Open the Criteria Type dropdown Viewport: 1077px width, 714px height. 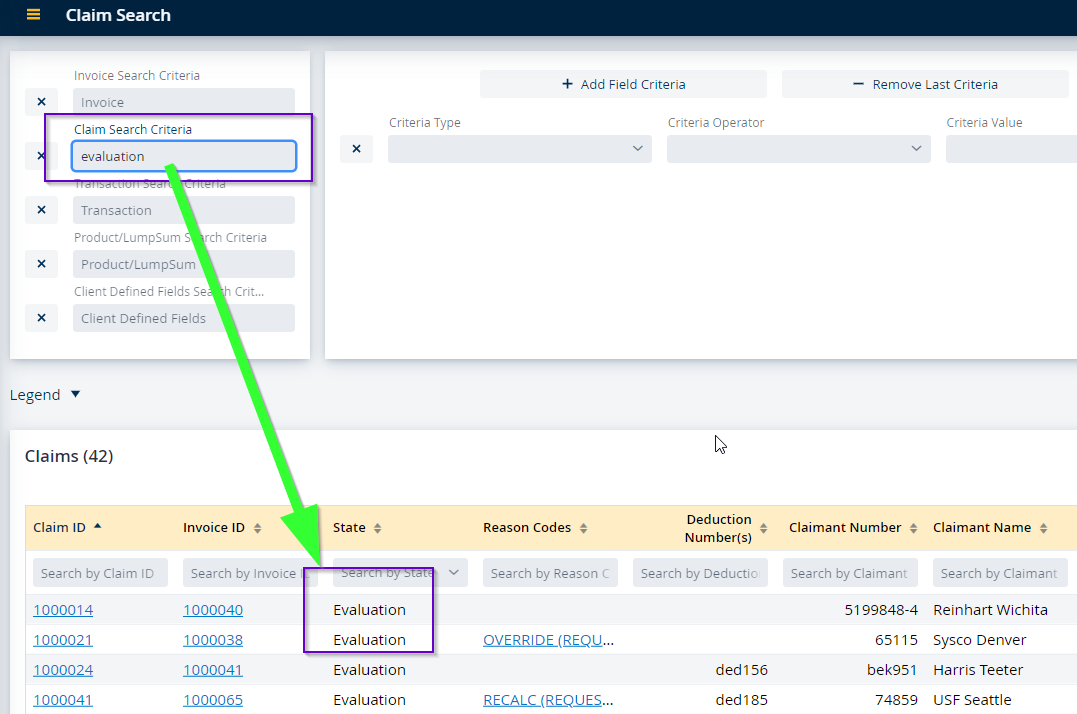pyautogui.click(x=519, y=149)
